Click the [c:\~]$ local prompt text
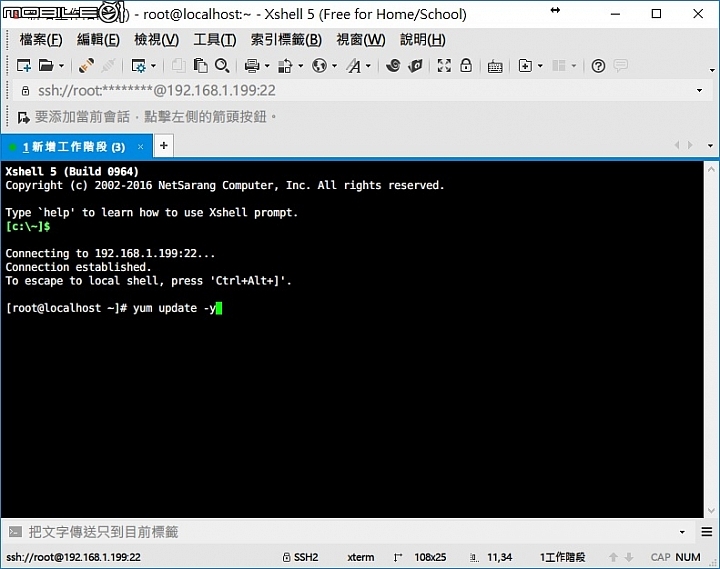Image resolution: width=720 pixels, height=569 pixels. pos(28,226)
